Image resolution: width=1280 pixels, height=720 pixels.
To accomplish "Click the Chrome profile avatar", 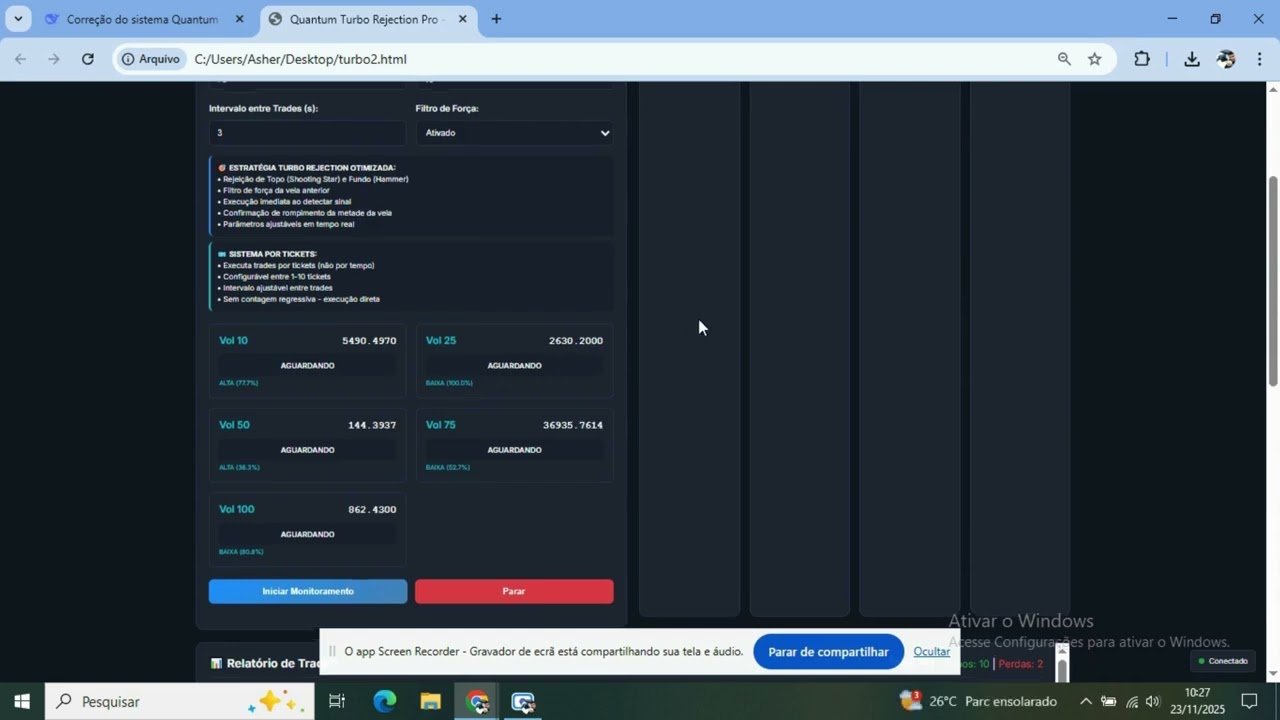I will point(1226,59).
